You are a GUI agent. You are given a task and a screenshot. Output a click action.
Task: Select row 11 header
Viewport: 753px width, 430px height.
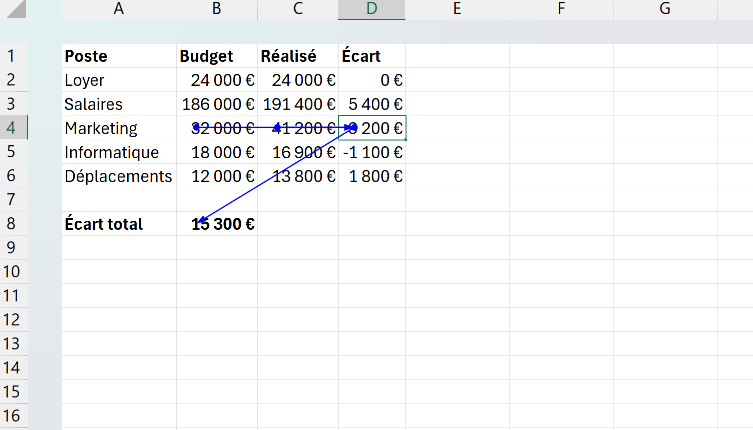13,296
